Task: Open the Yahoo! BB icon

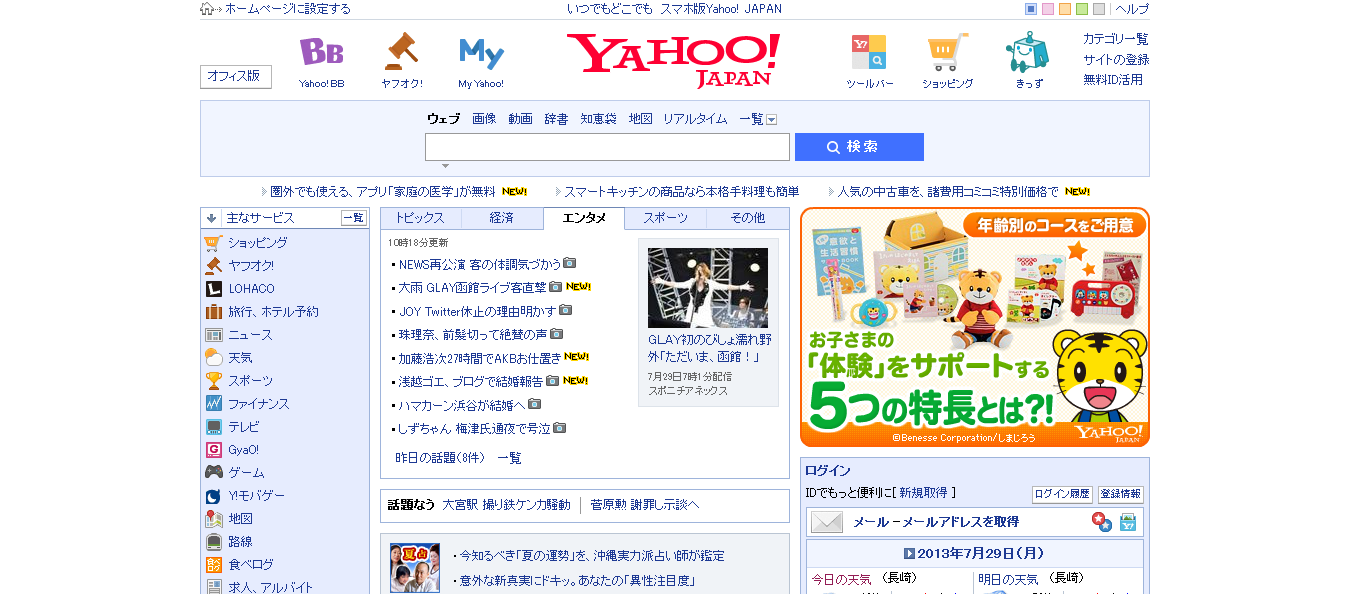Action: point(321,52)
